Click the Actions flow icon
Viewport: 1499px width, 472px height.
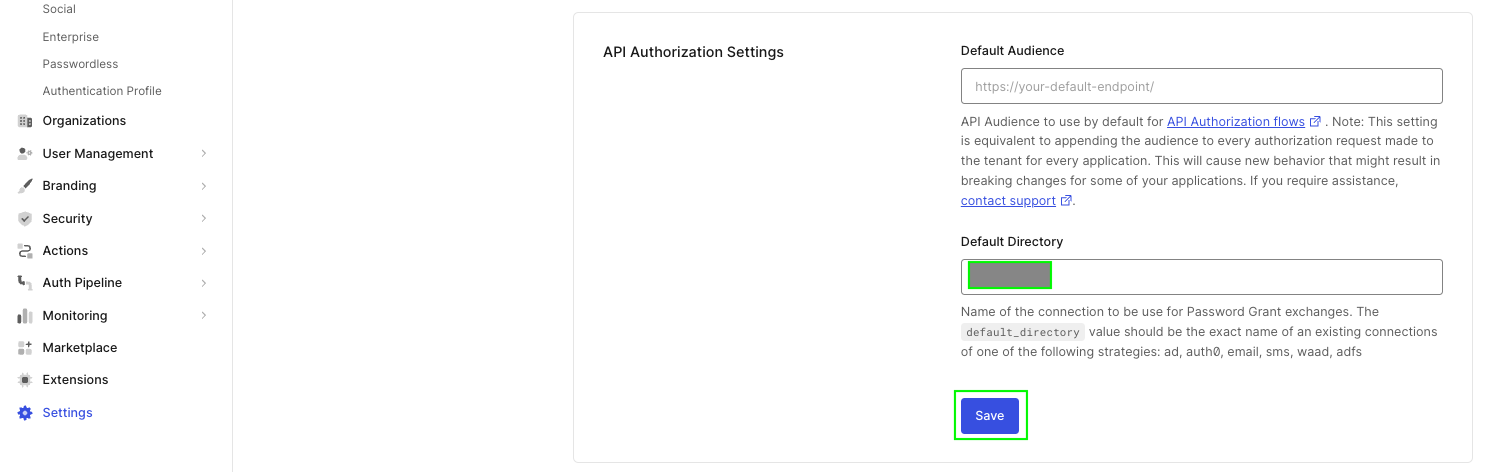pos(25,251)
